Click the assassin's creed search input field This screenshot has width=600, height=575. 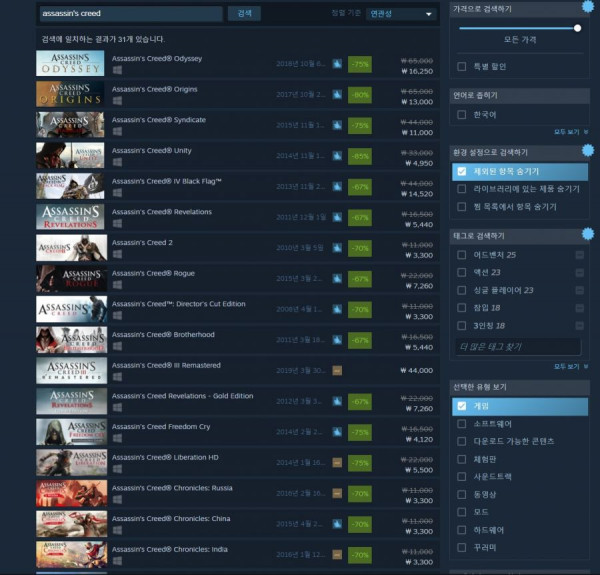[131, 13]
